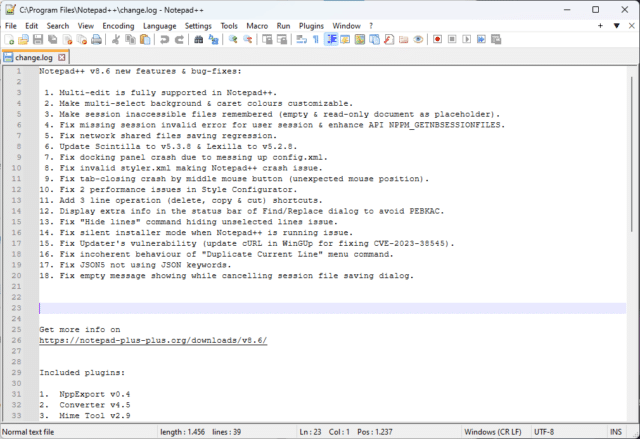Viewport: 640px width, 439px height.
Task: Click the Open file toolbar icon
Action: click(x=24, y=40)
